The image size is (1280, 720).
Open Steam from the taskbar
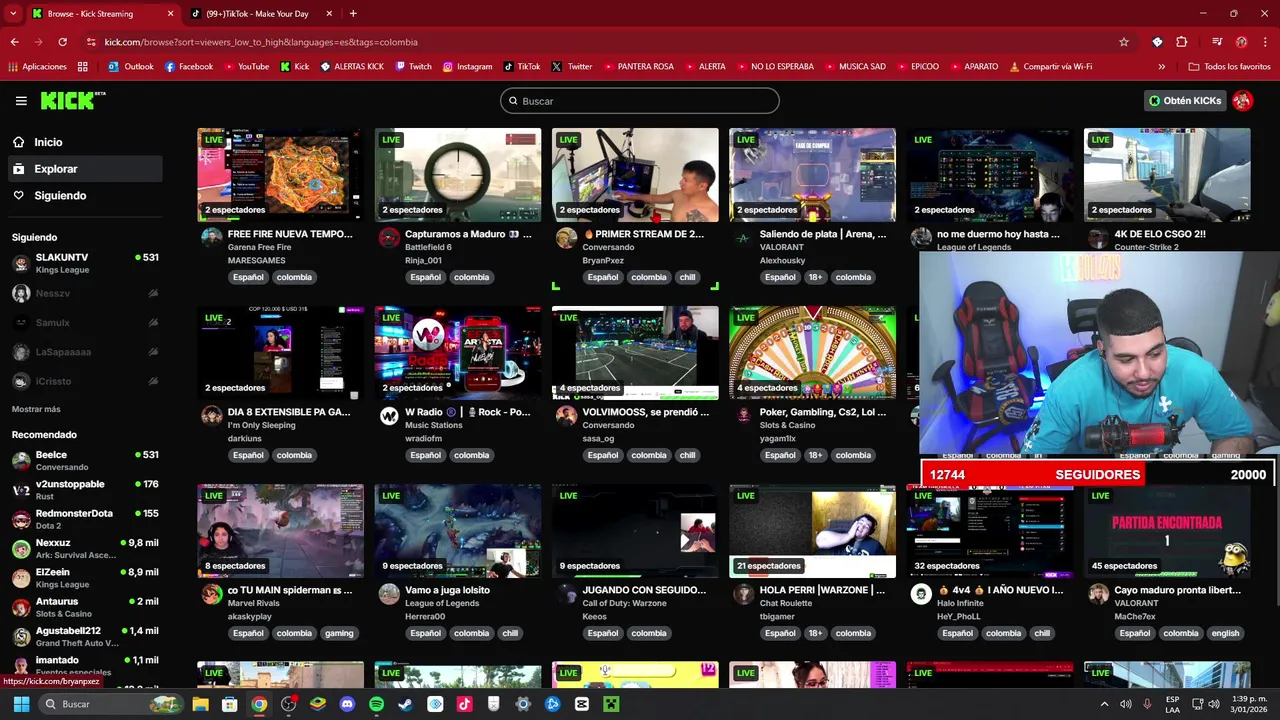(405, 704)
